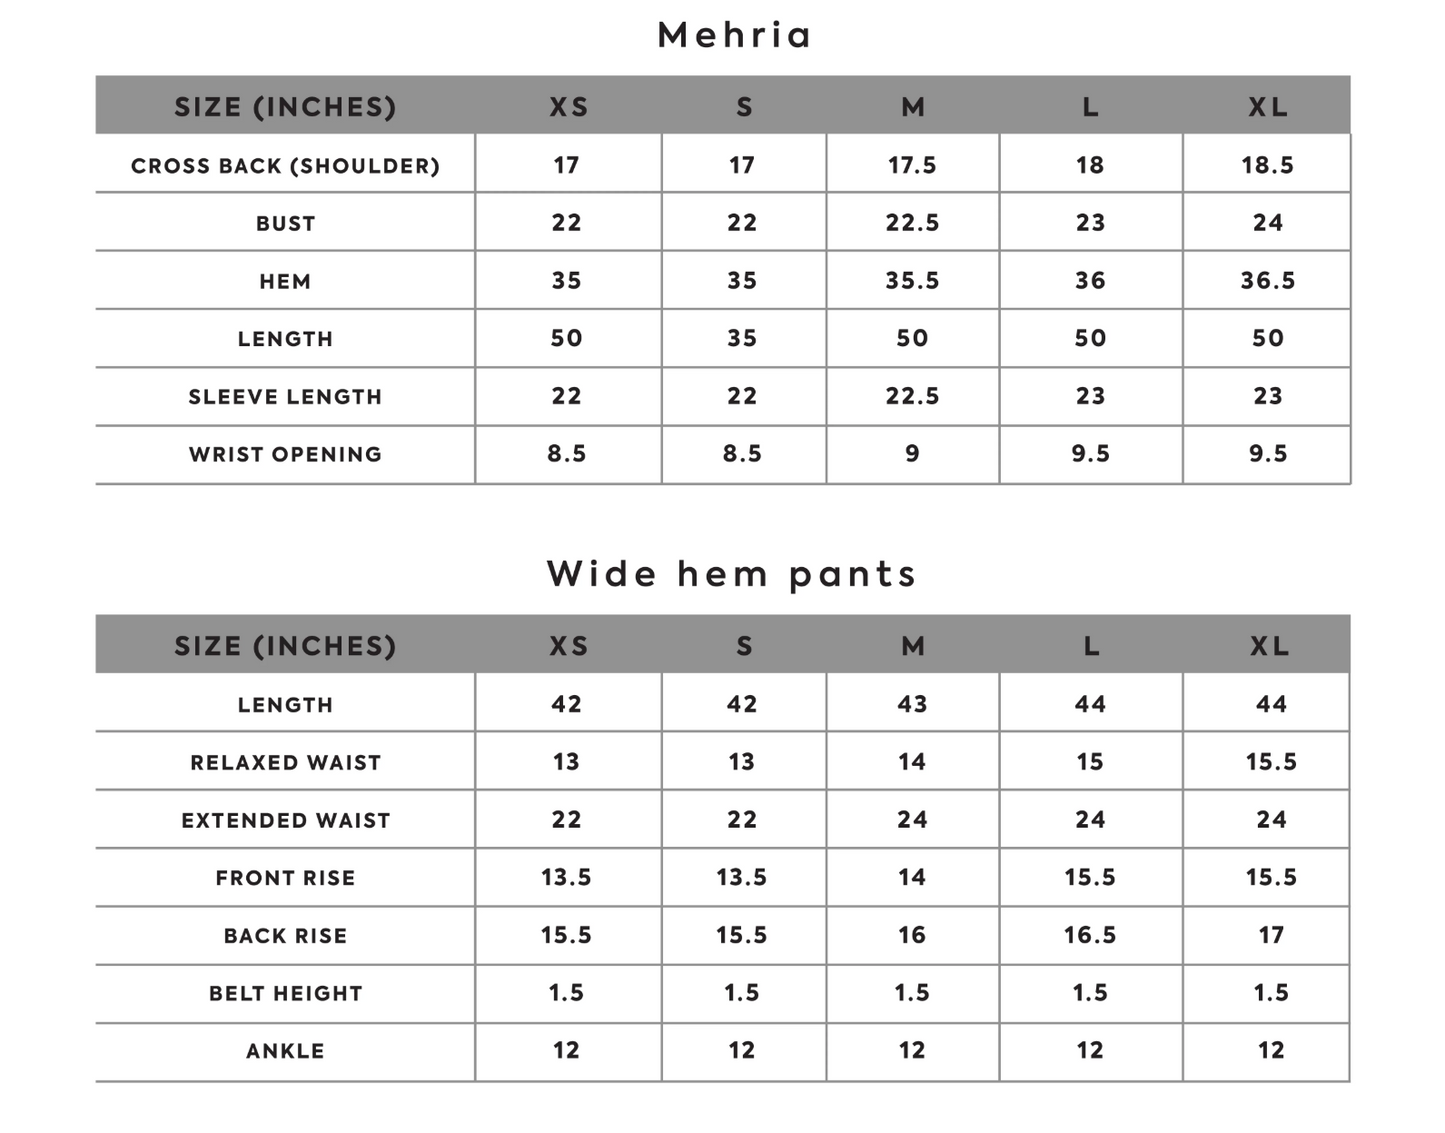Select the Extended Waist row label
This screenshot has width=1445, height=1133.
[285, 821]
